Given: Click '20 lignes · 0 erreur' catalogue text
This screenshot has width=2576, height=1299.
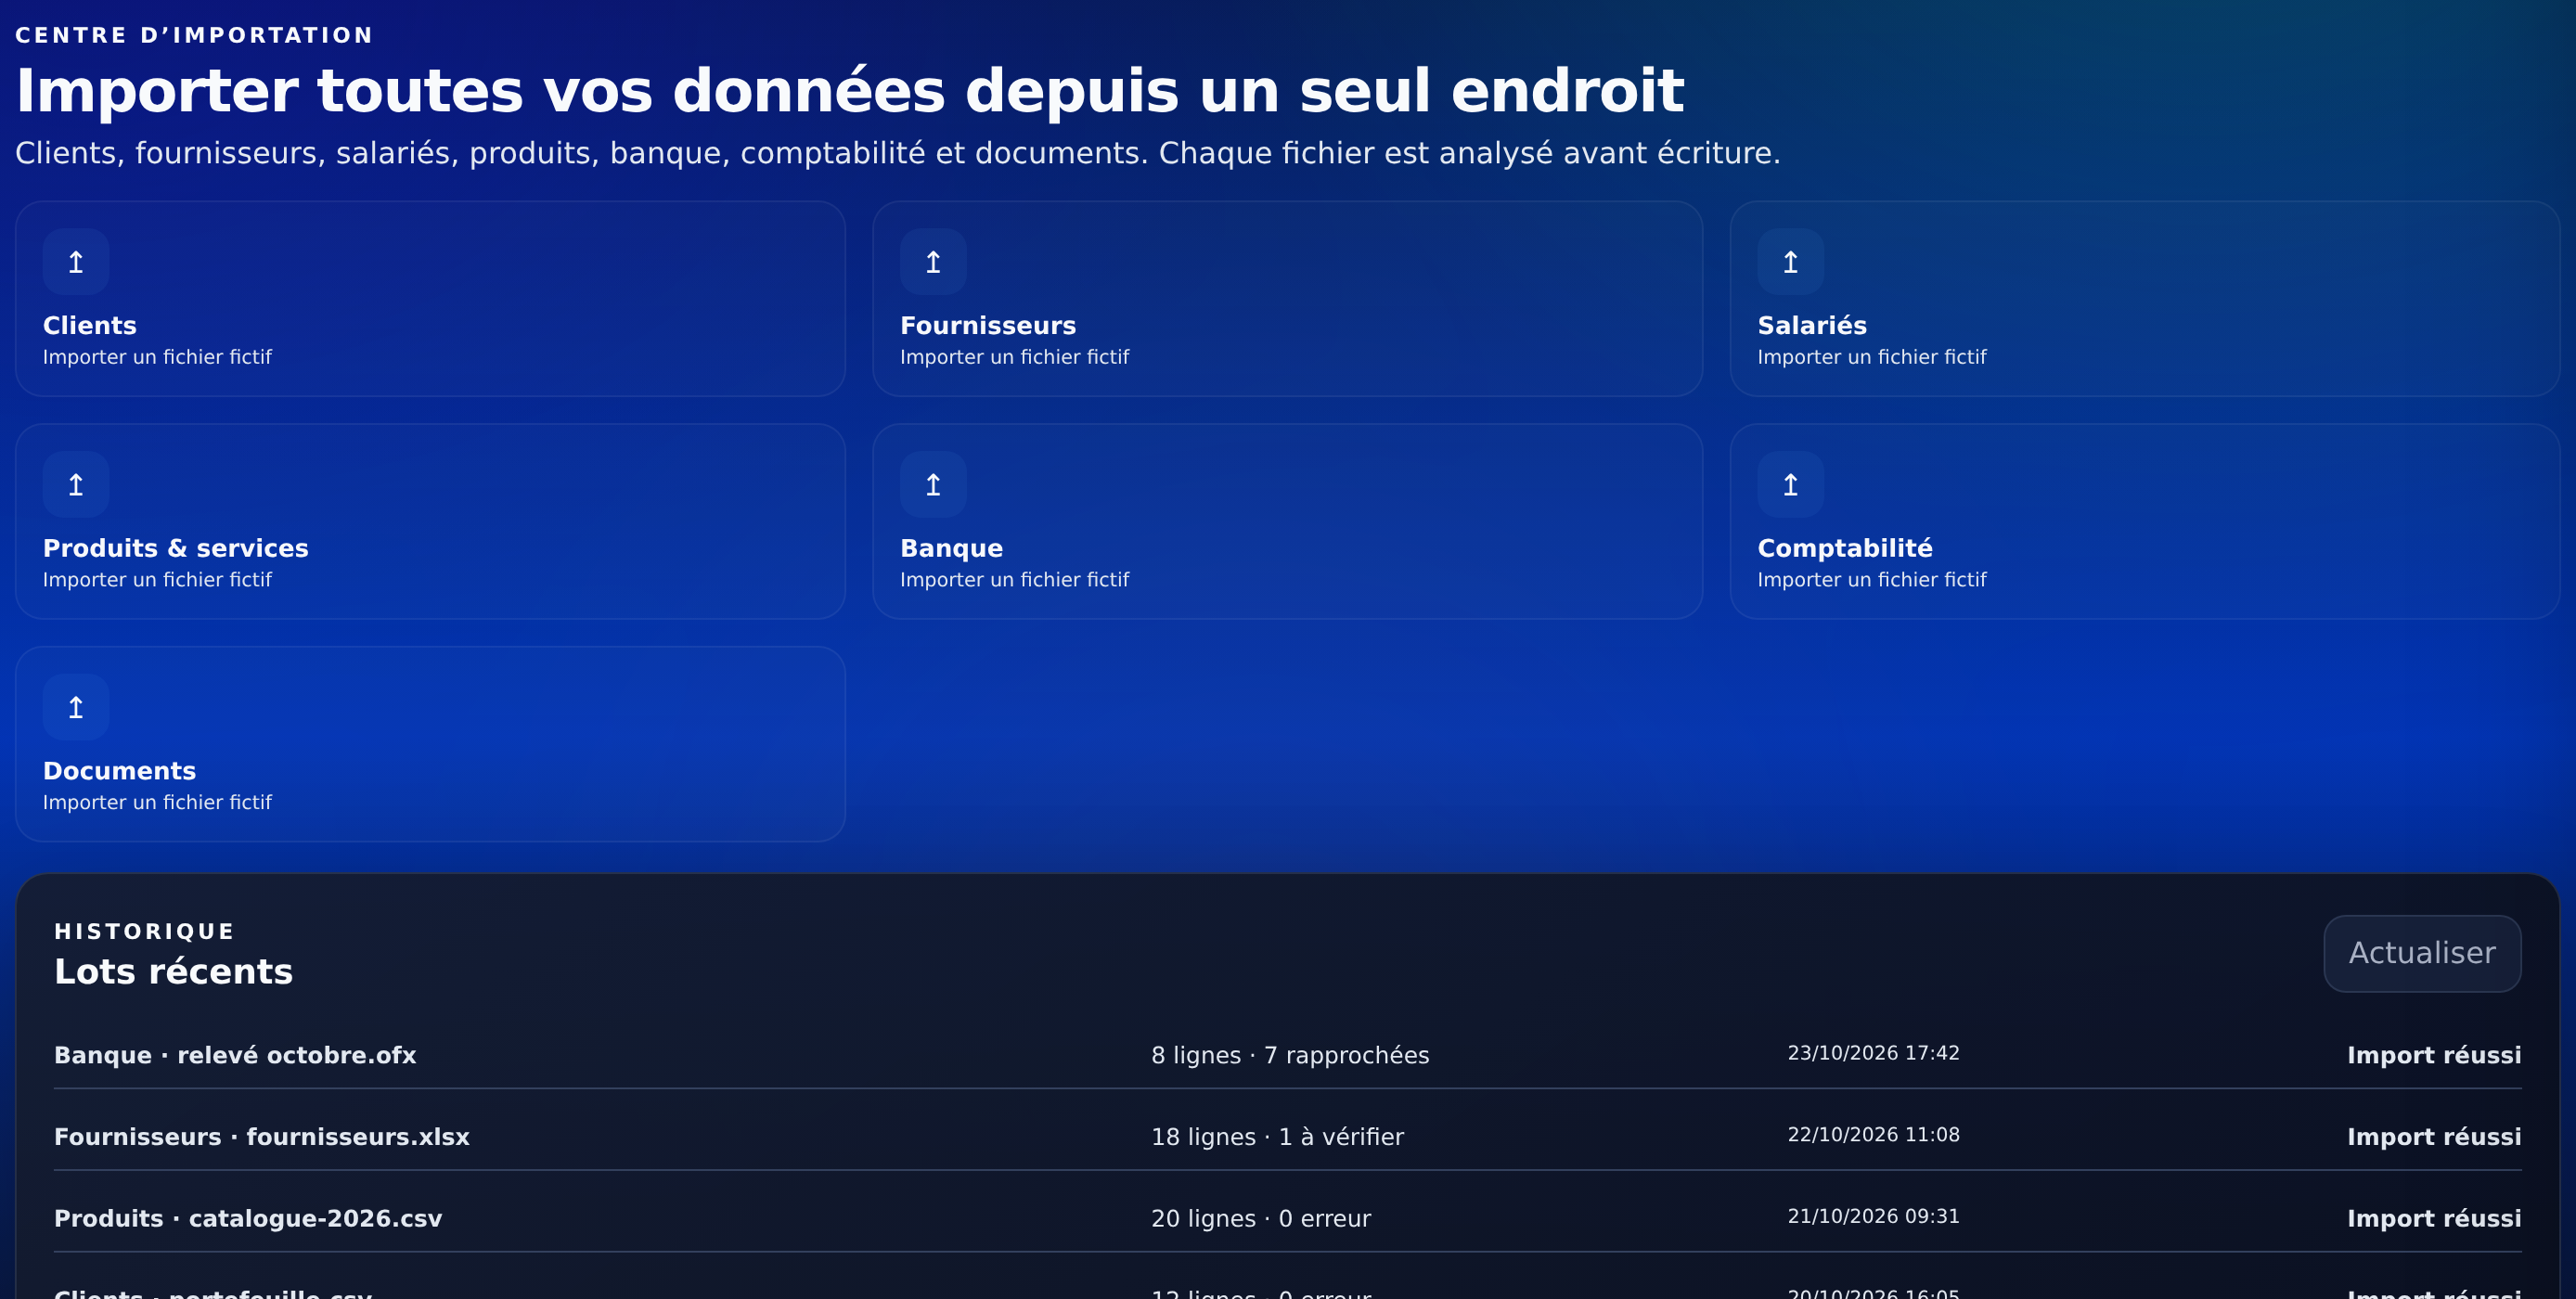Looking at the screenshot, I should click(1261, 1220).
